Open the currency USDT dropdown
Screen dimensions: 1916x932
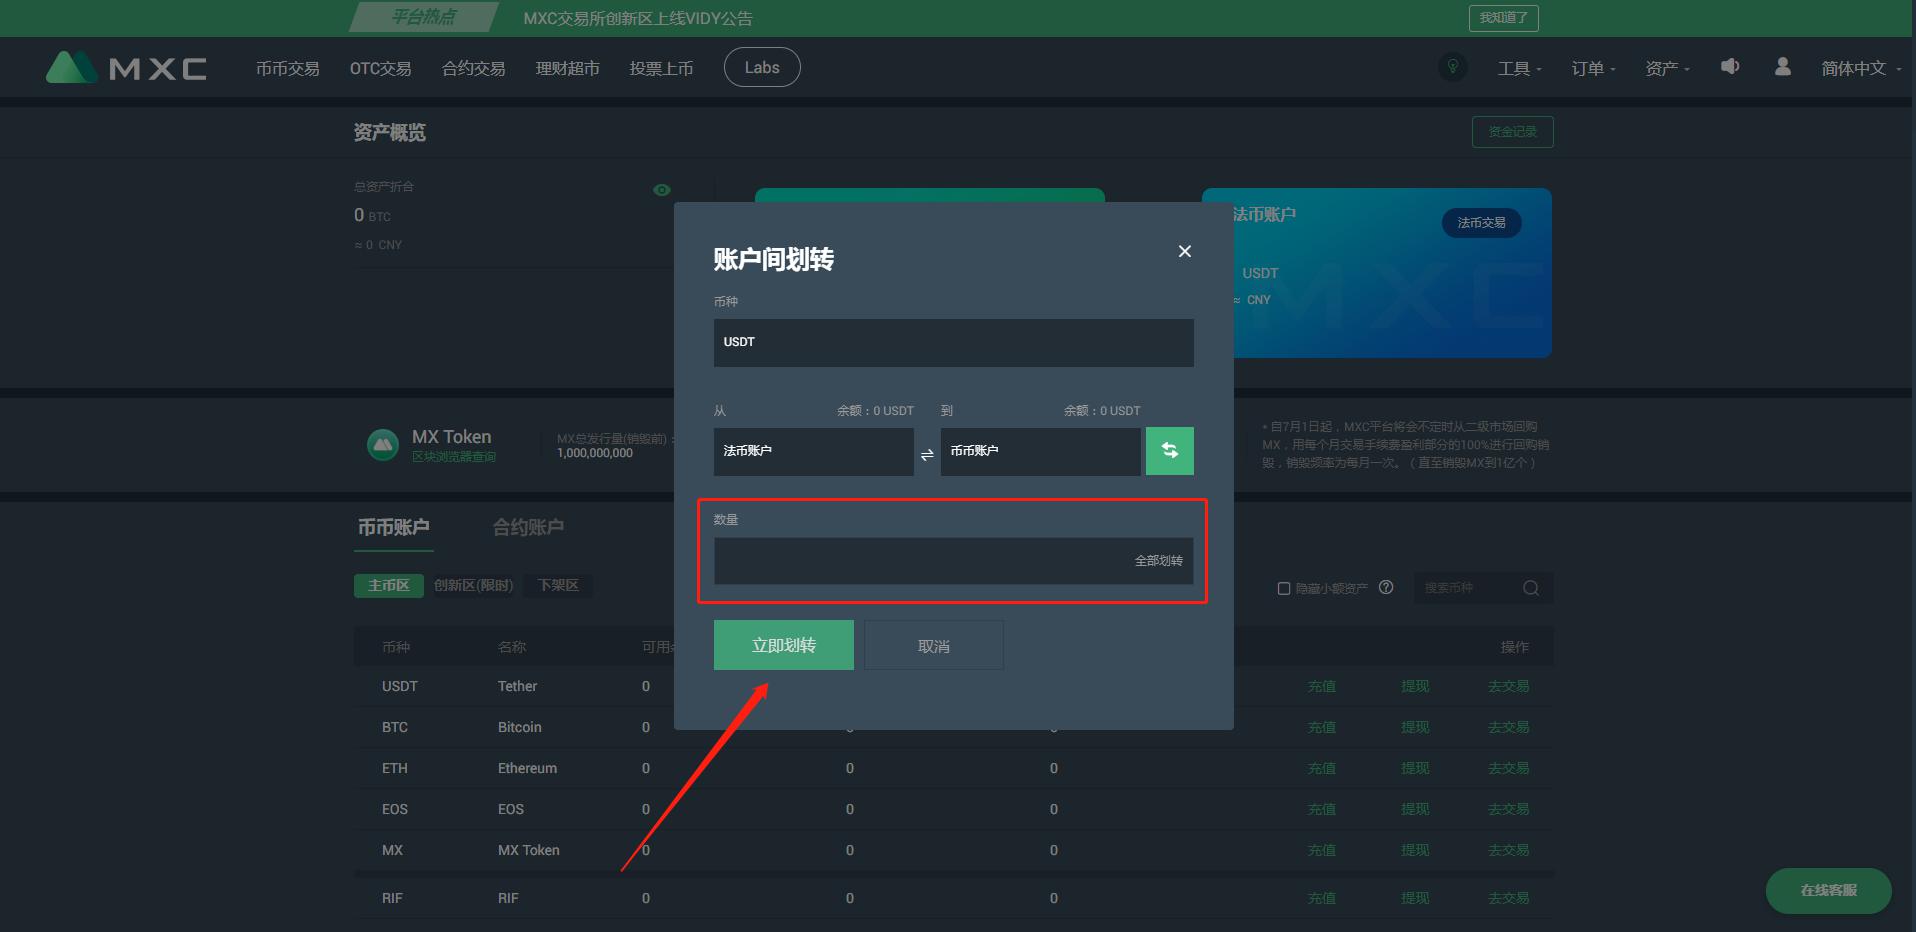click(953, 342)
